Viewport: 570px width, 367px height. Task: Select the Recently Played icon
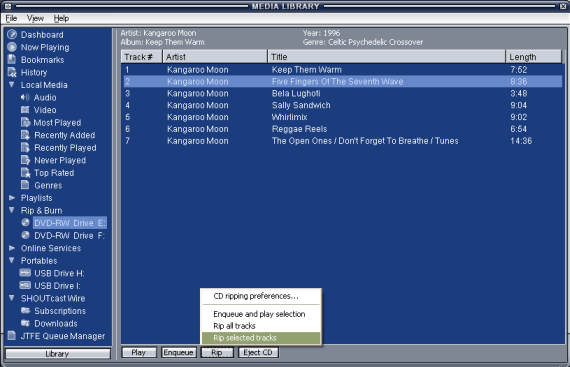(x=25, y=148)
